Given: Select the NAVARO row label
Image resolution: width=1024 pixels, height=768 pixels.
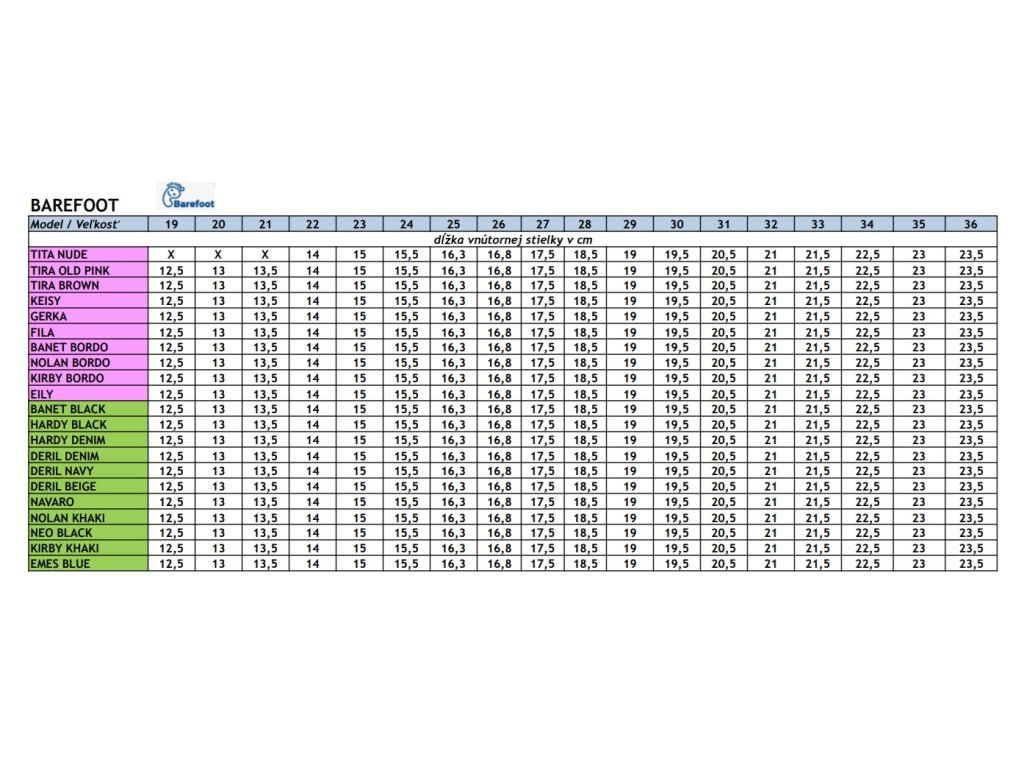Looking at the screenshot, I should pyautogui.click(x=88, y=502).
